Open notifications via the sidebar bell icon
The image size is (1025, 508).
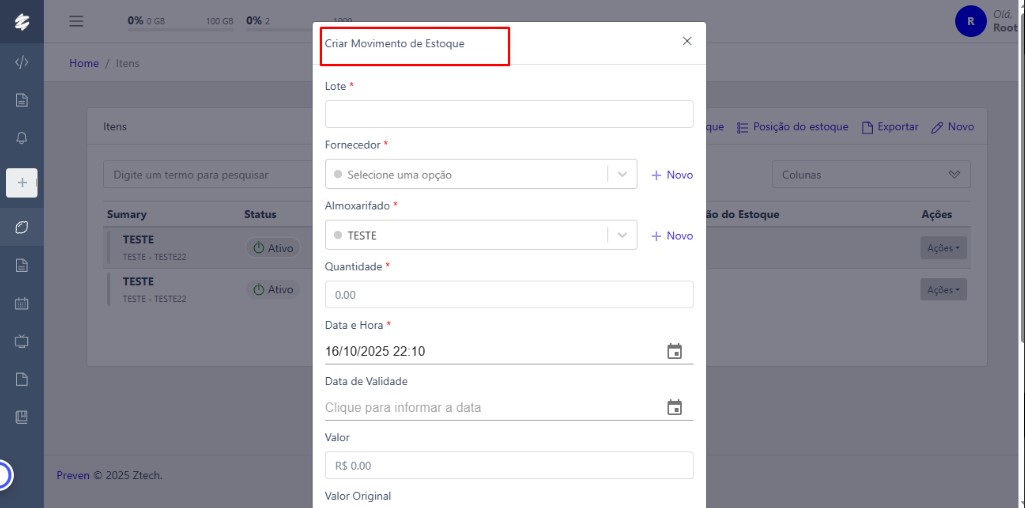click(x=22, y=138)
